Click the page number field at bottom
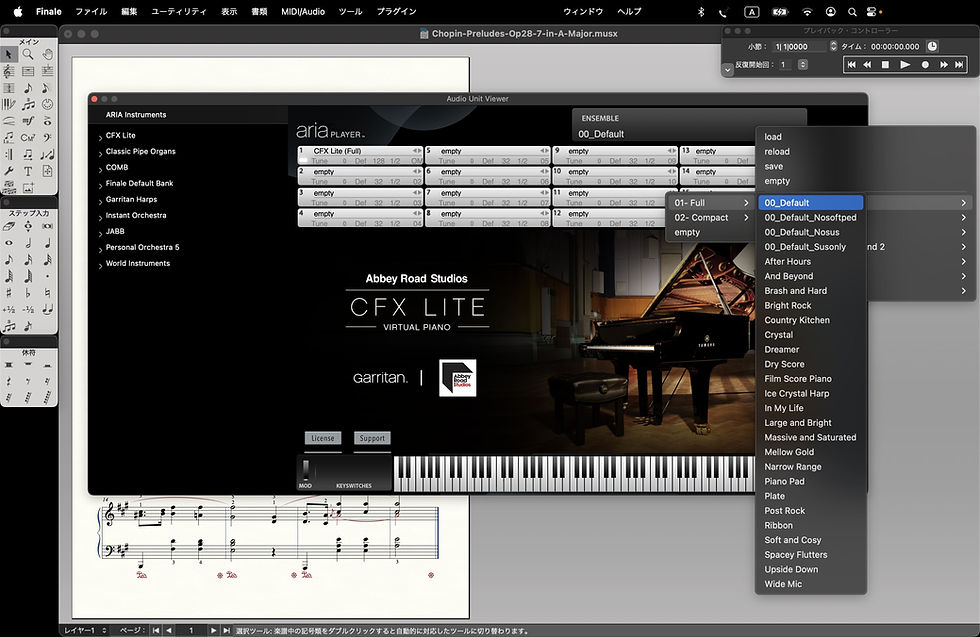The height and width of the screenshot is (637, 980). (191, 630)
